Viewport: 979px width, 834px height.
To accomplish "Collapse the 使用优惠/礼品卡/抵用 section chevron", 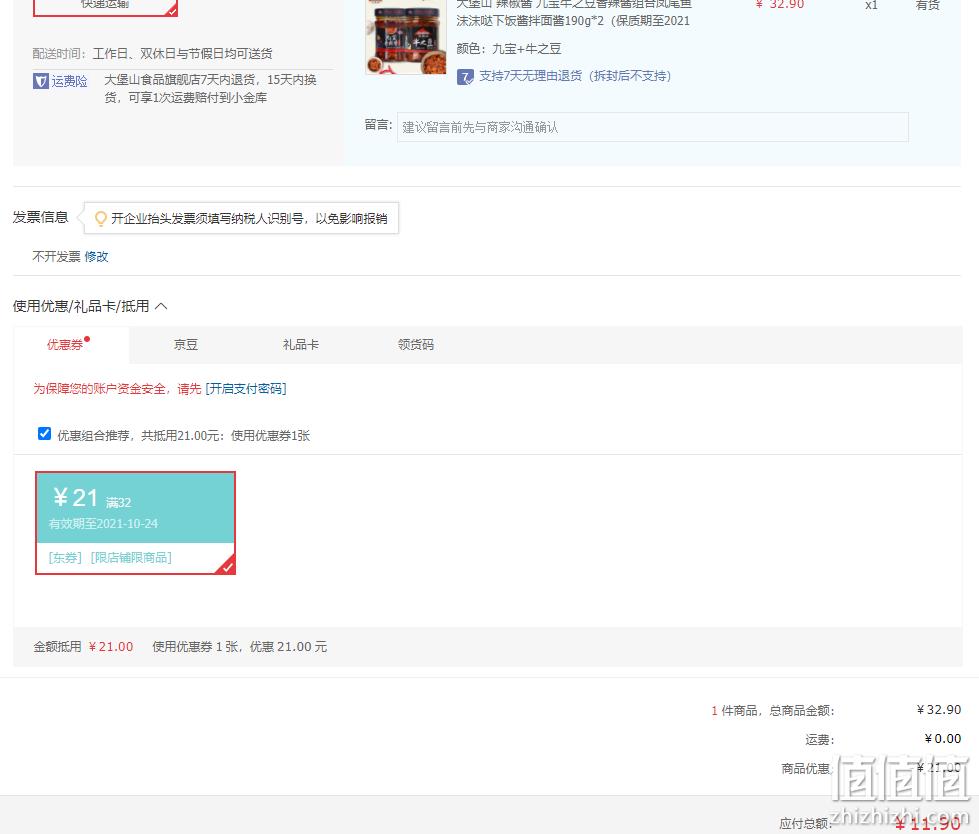I will 161,306.
